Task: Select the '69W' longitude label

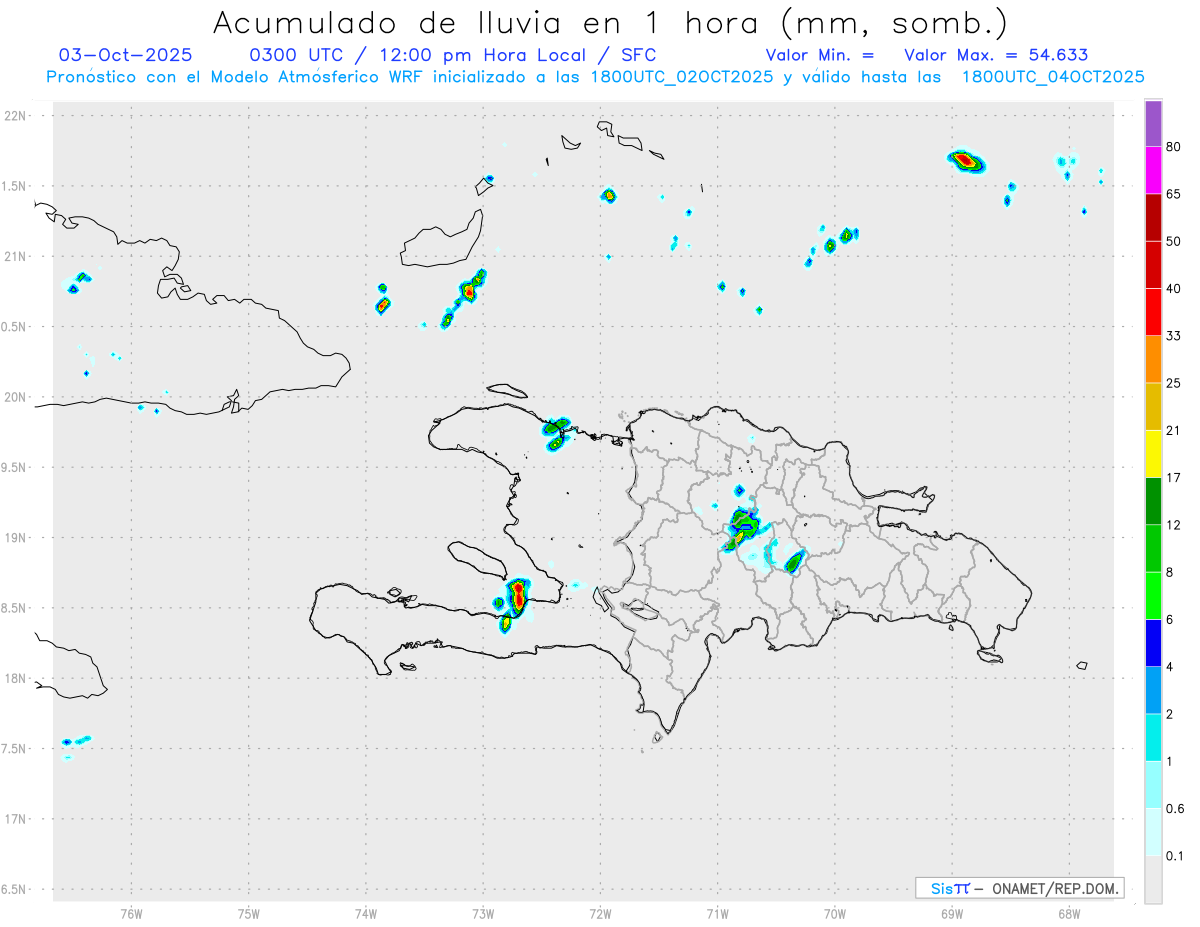Action: pyautogui.click(x=951, y=913)
